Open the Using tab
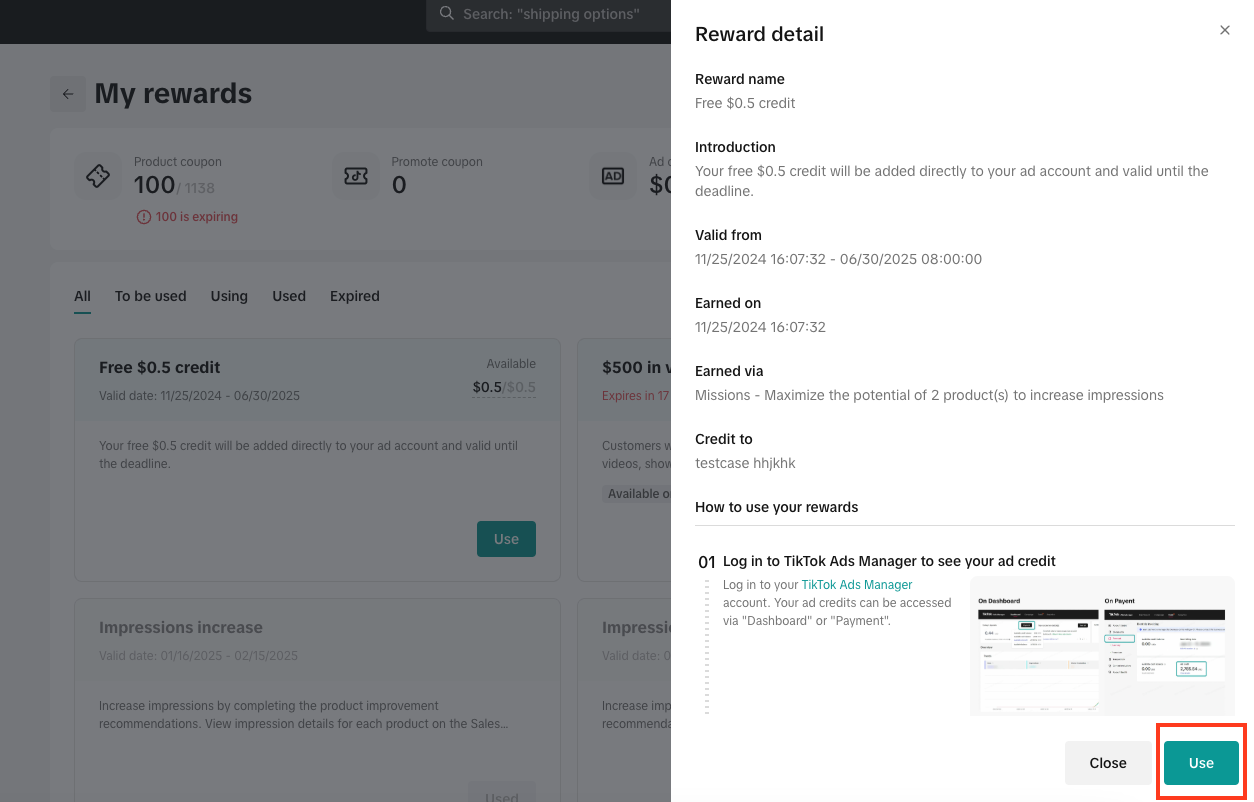 229,296
